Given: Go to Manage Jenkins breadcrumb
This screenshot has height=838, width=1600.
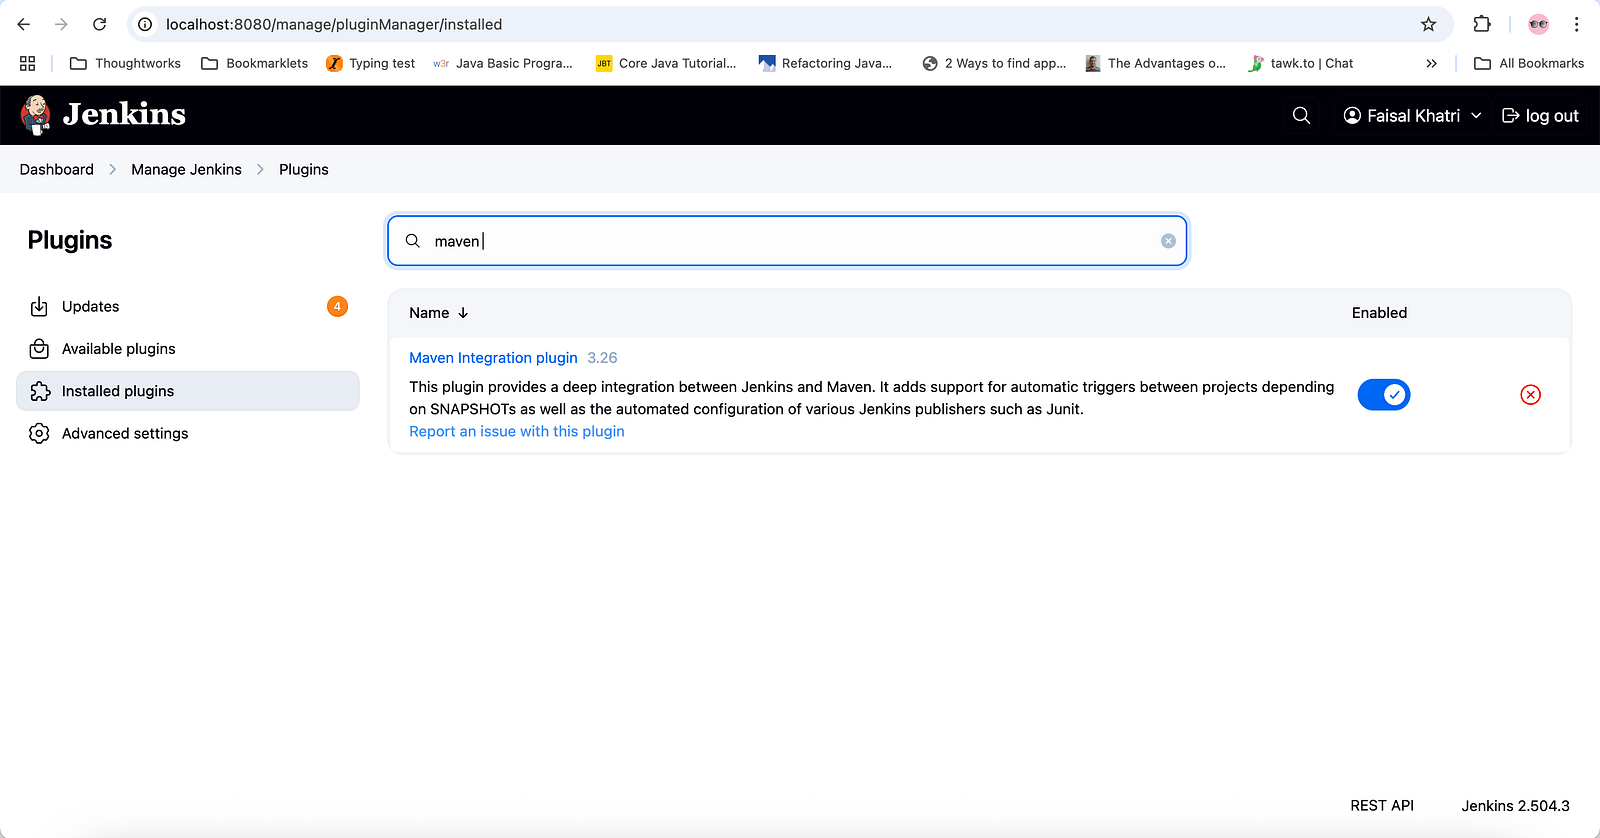Looking at the screenshot, I should (186, 170).
